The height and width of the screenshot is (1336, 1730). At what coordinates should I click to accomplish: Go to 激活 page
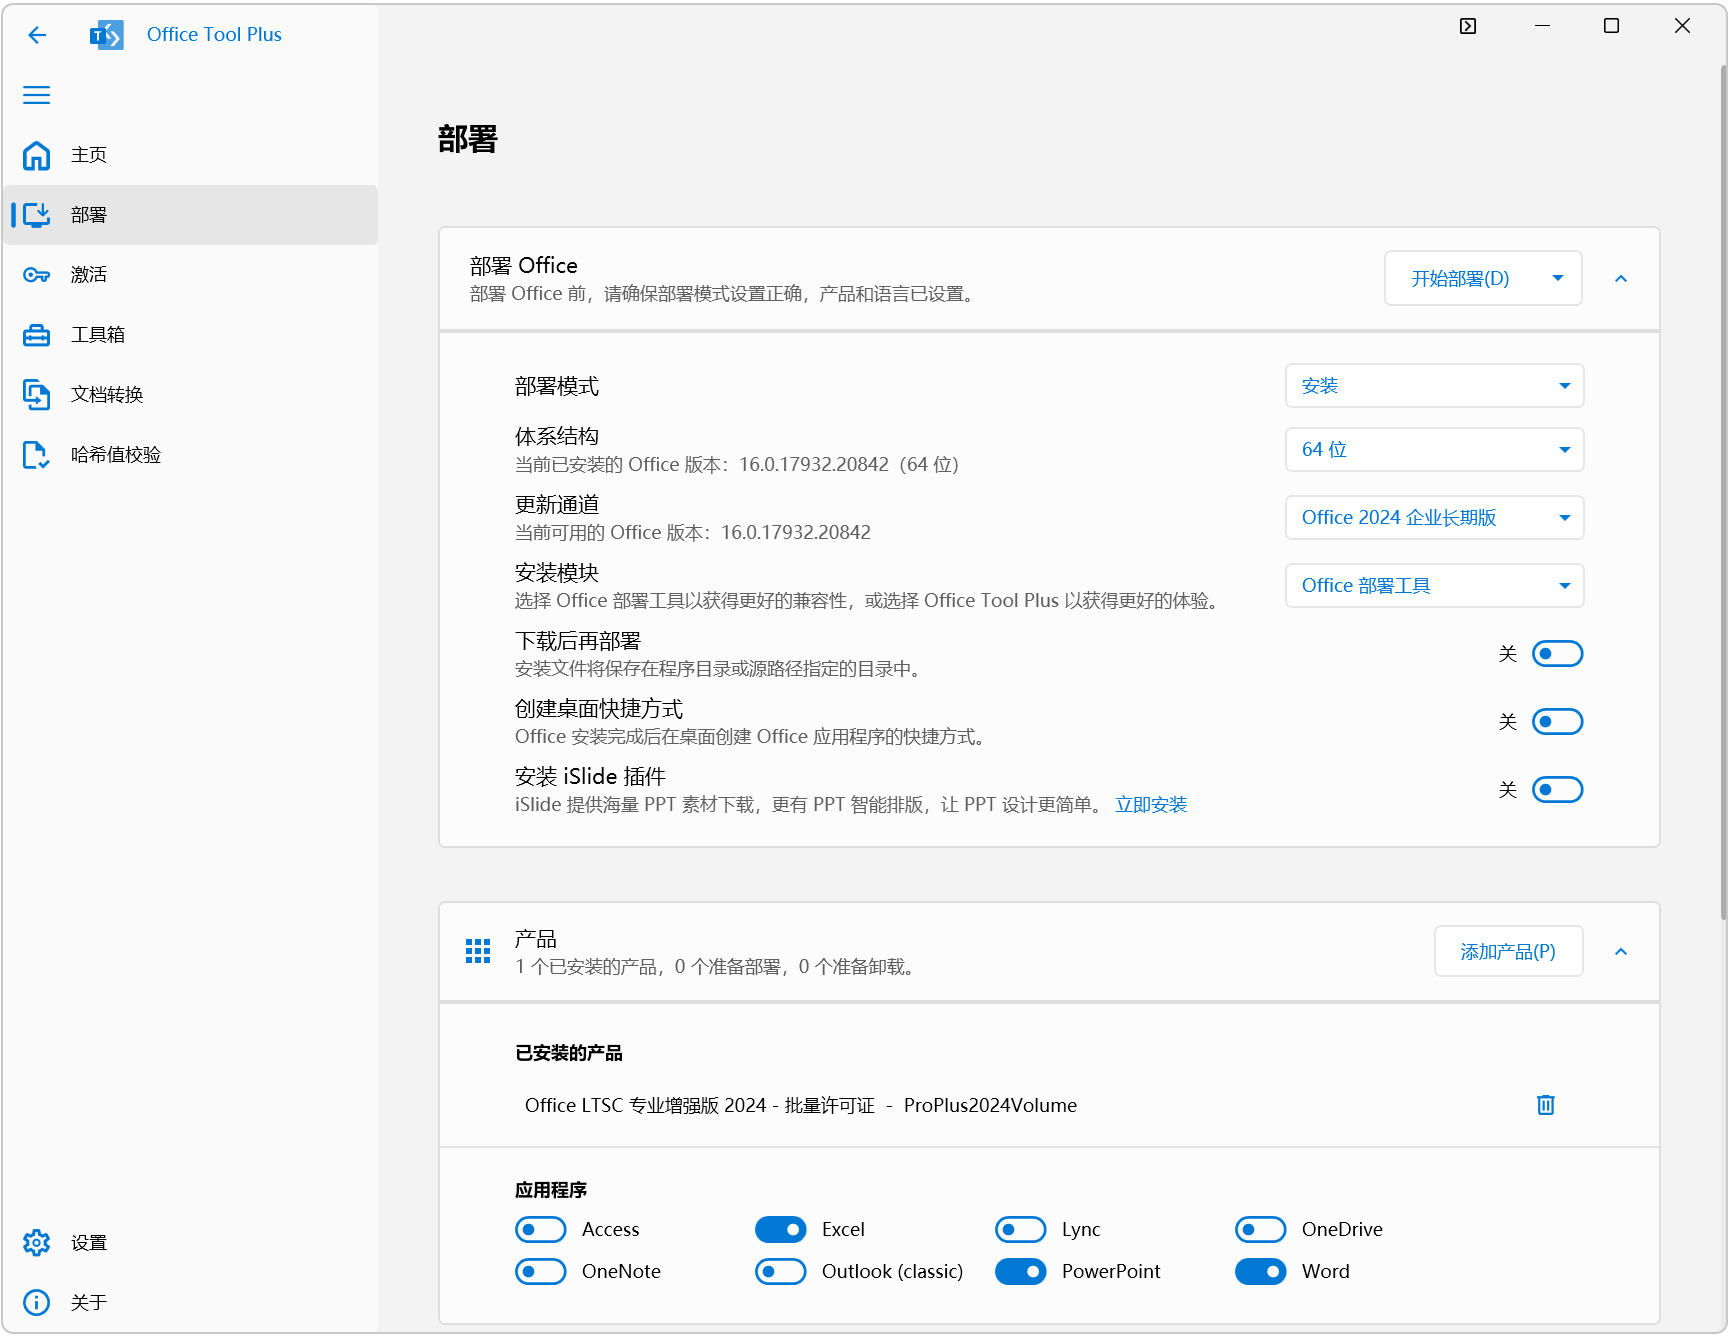[x=190, y=275]
